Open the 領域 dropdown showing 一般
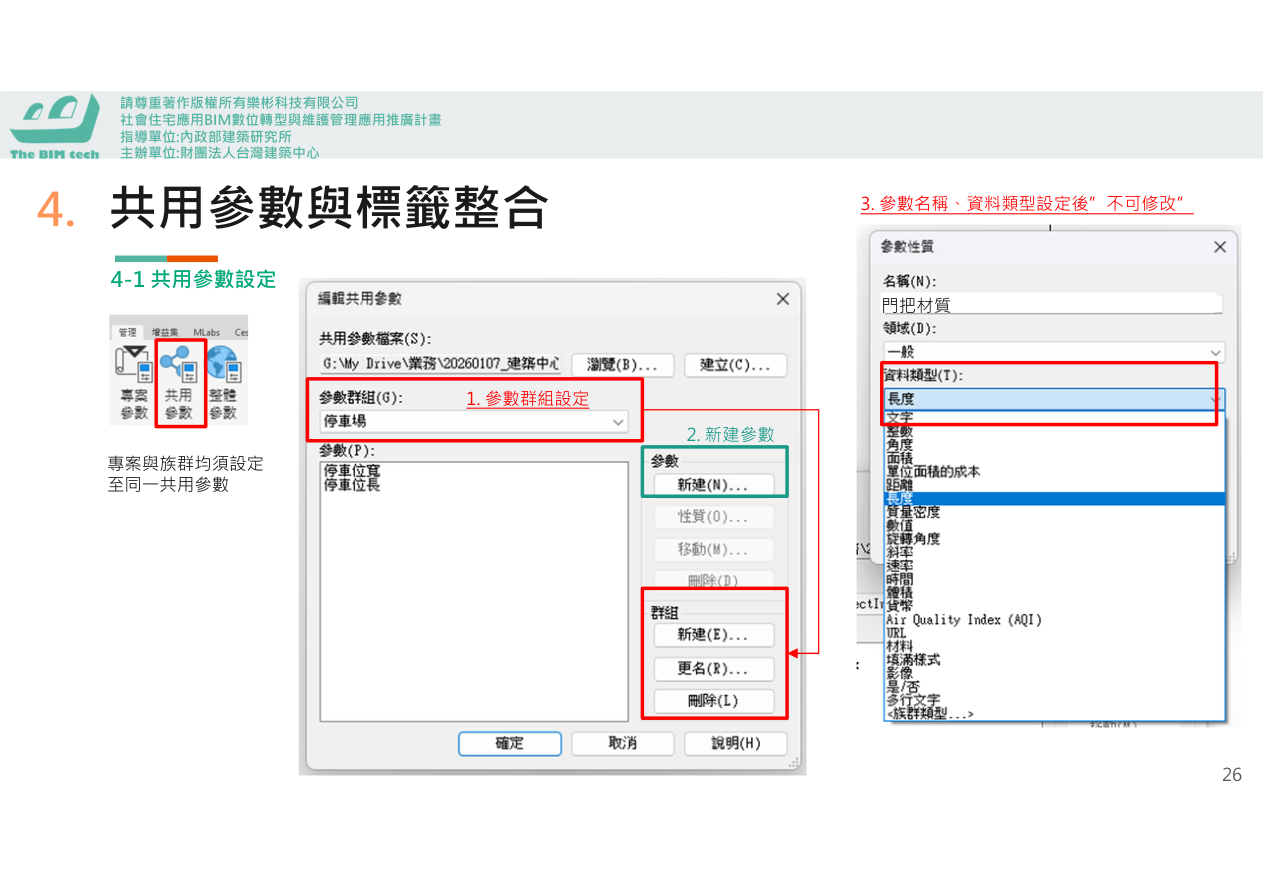The height and width of the screenshot is (893, 1263). point(1054,352)
